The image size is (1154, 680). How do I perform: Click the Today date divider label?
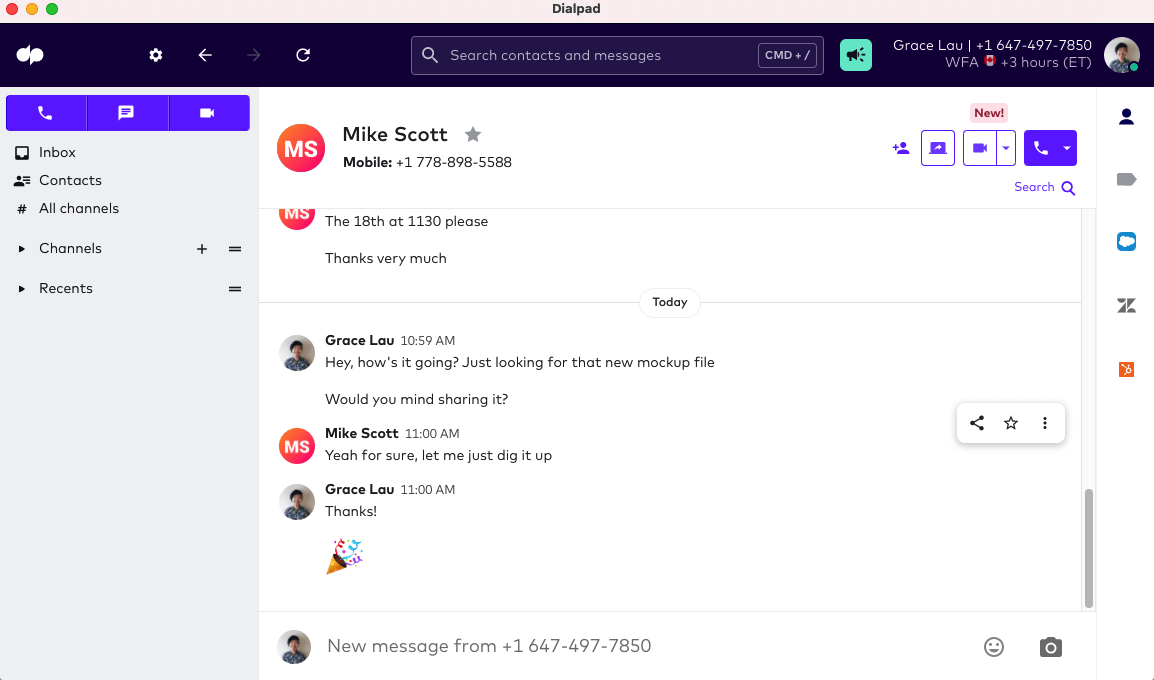[670, 302]
